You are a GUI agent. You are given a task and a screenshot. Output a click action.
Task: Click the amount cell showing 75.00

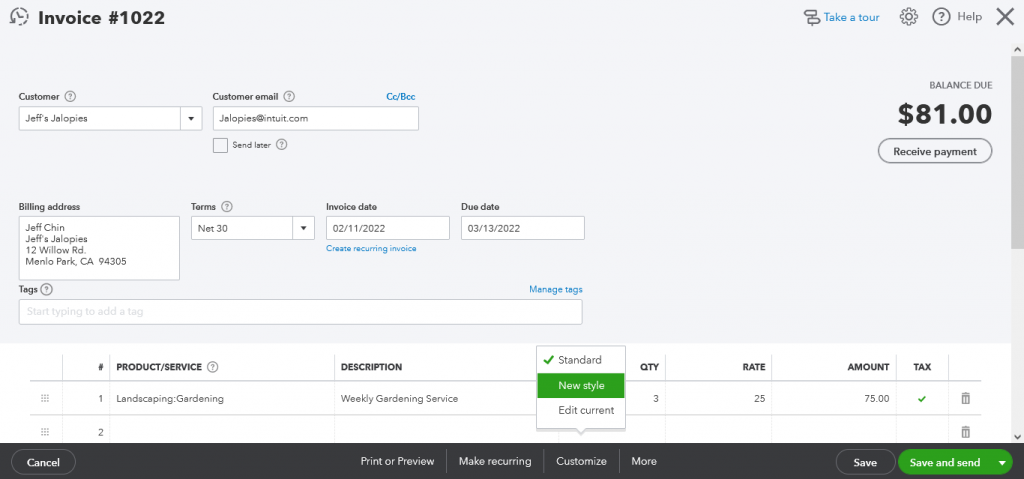(x=834, y=399)
